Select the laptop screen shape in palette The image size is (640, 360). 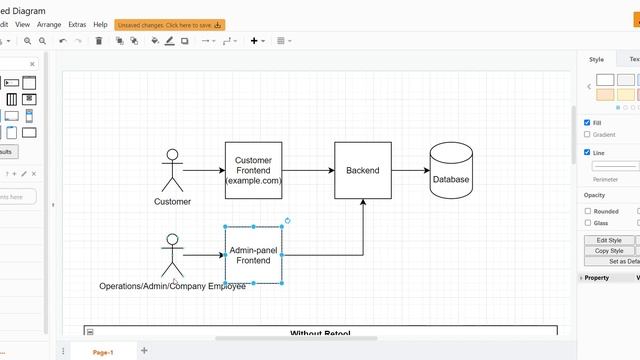(x=11, y=116)
